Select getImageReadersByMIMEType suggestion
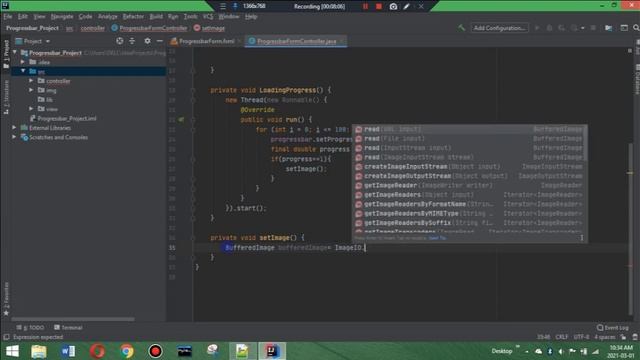 click(469, 213)
